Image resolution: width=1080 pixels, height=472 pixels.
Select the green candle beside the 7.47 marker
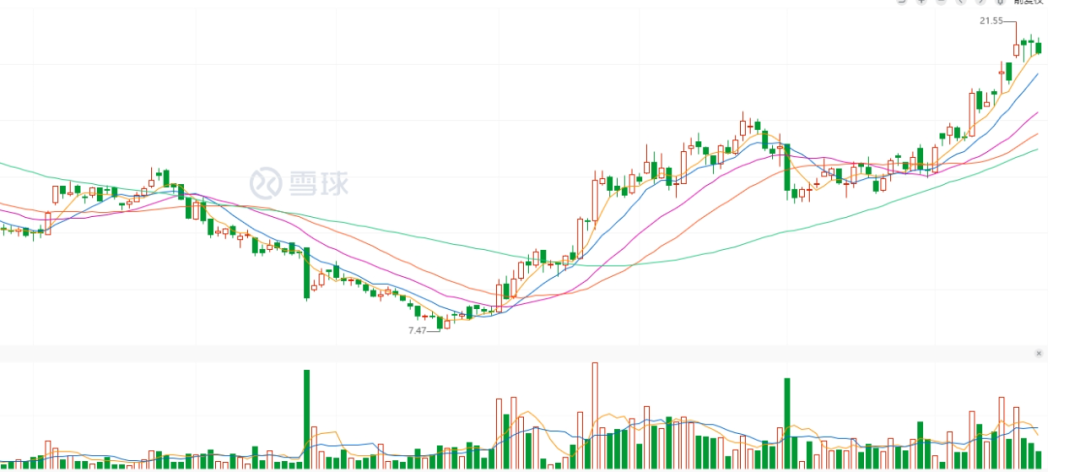(x=446, y=322)
